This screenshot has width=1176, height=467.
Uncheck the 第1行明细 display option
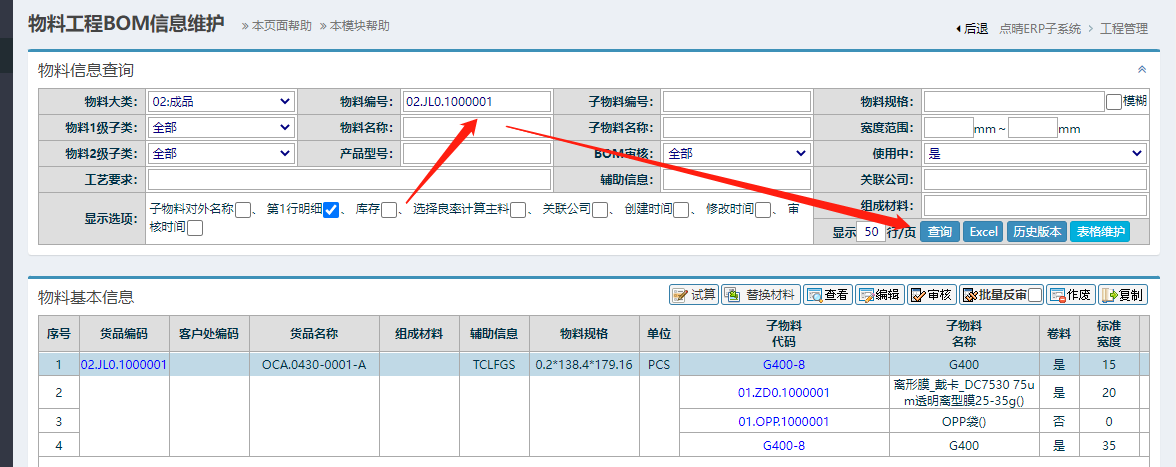point(332,211)
